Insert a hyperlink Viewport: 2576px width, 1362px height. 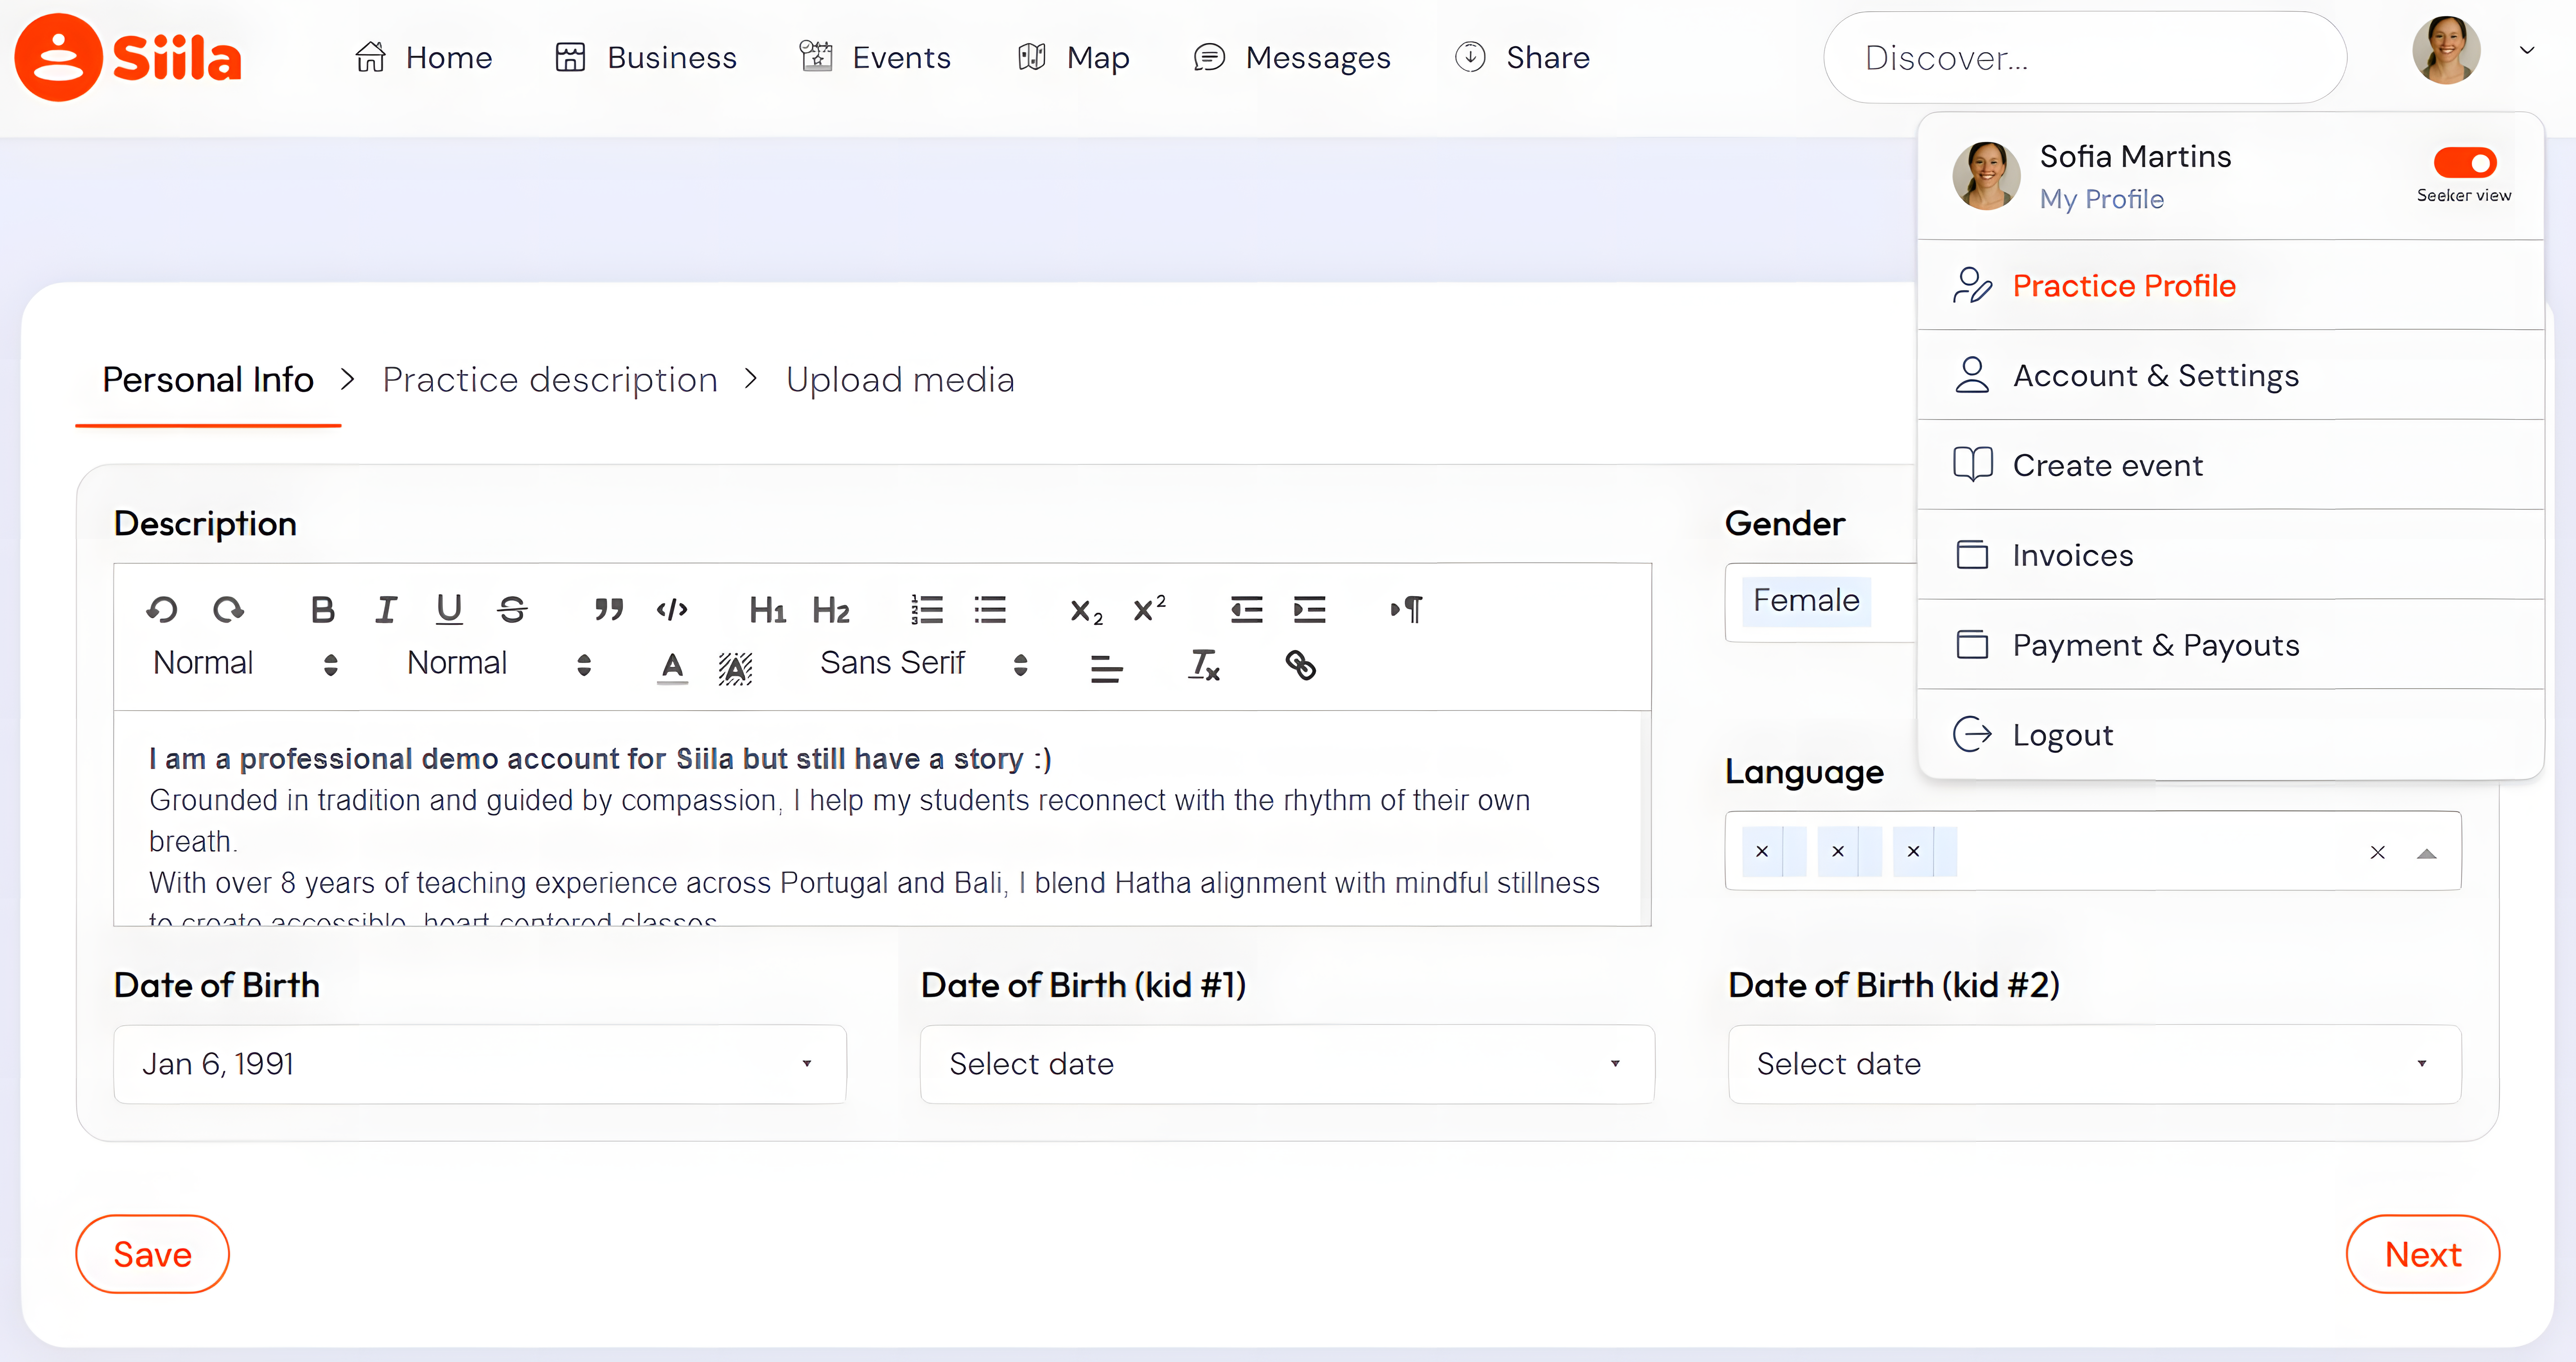point(1300,665)
